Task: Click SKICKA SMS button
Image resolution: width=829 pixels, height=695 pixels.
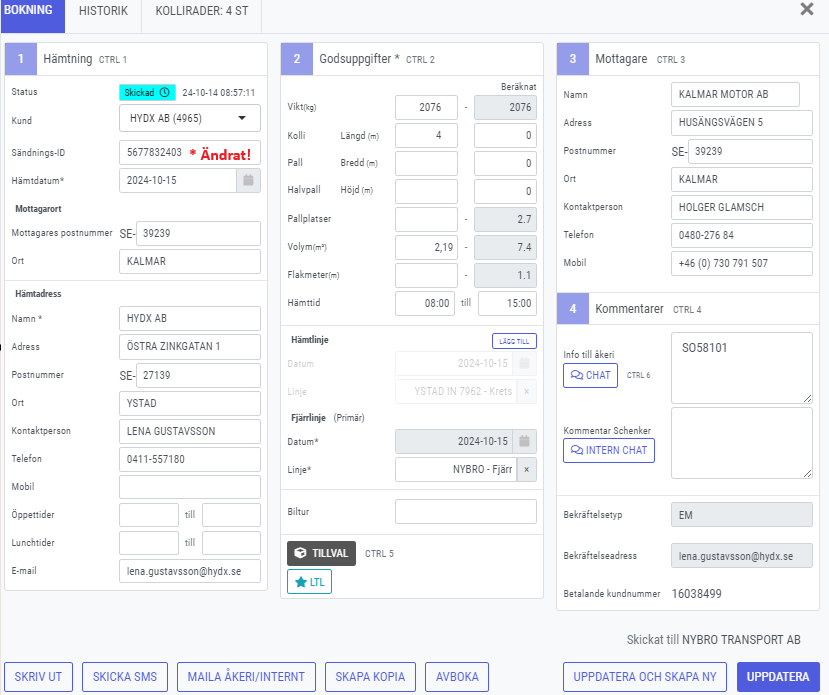Action: tap(124, 677)
